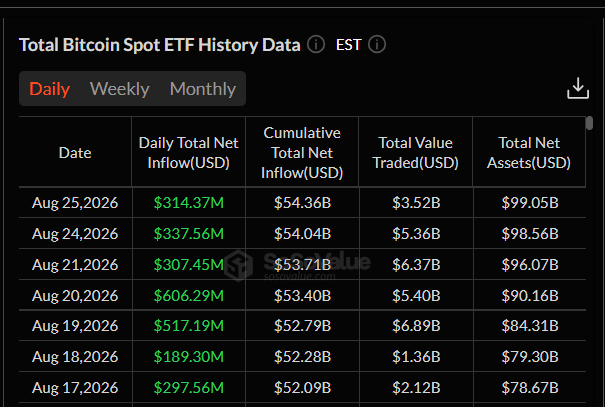Click the EST timezone label
The height and width of the screenshot is (407, 605).
[x=348, y=45]
